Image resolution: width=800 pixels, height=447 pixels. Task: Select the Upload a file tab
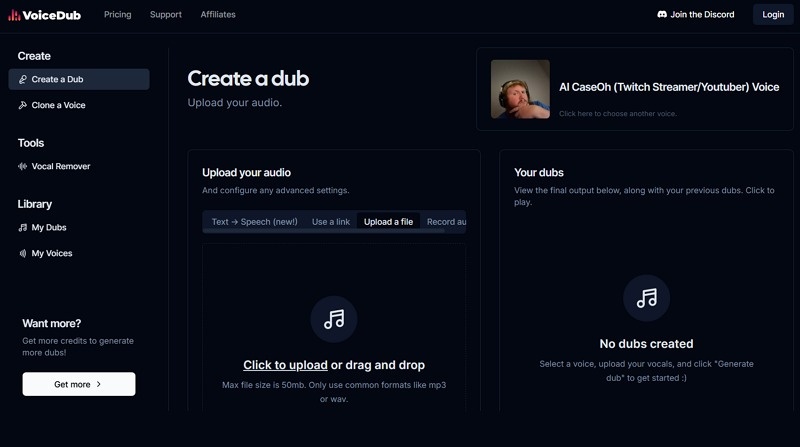388,221
